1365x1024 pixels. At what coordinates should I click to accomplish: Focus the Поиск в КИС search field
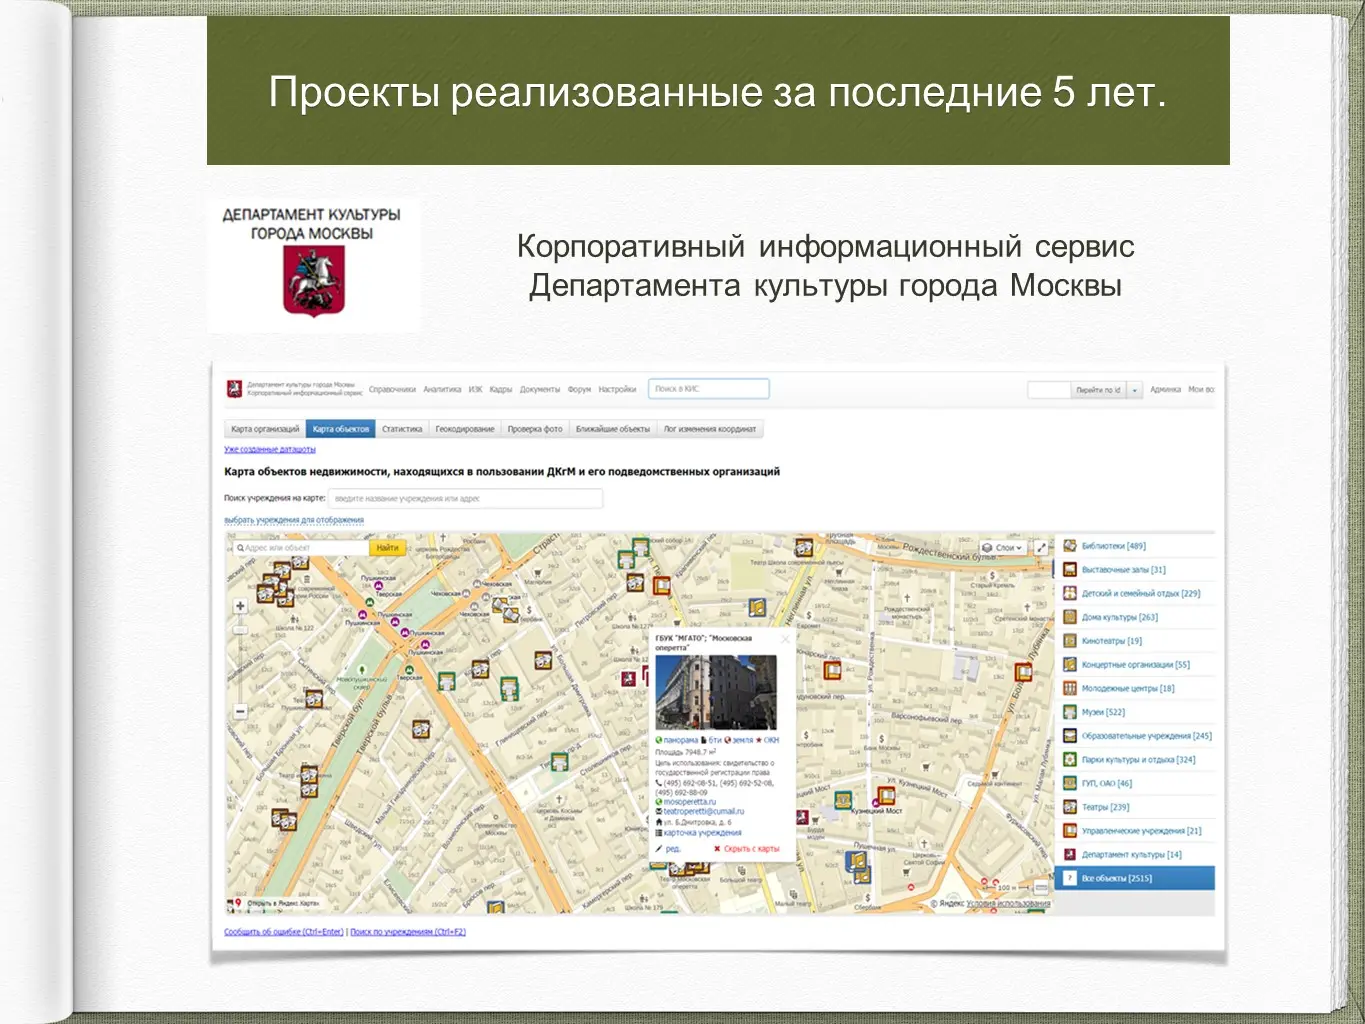(709, 389)
